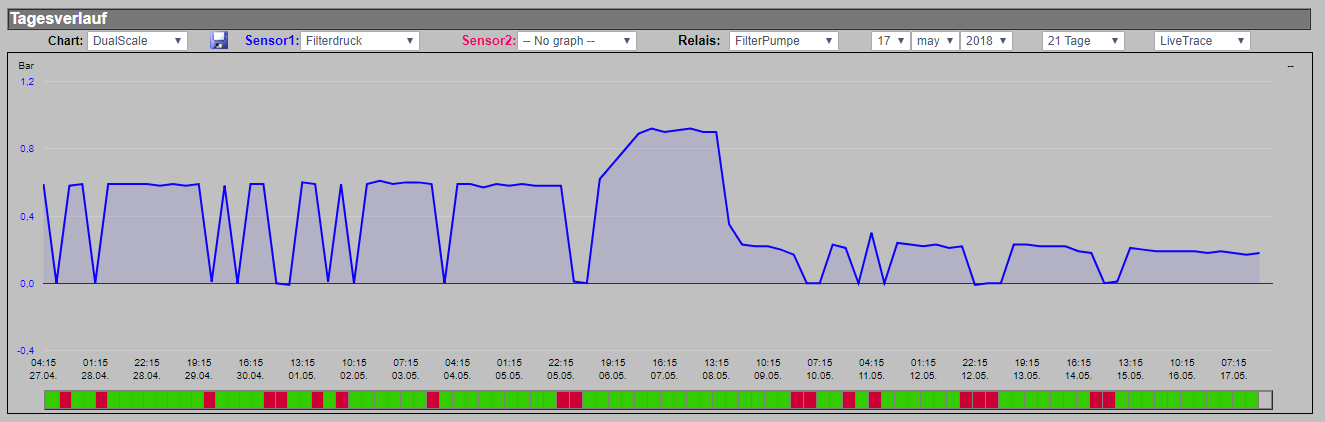Open the LiveTrace mode dropdown
This screenshot has width=1325, height=422.
1202,41
